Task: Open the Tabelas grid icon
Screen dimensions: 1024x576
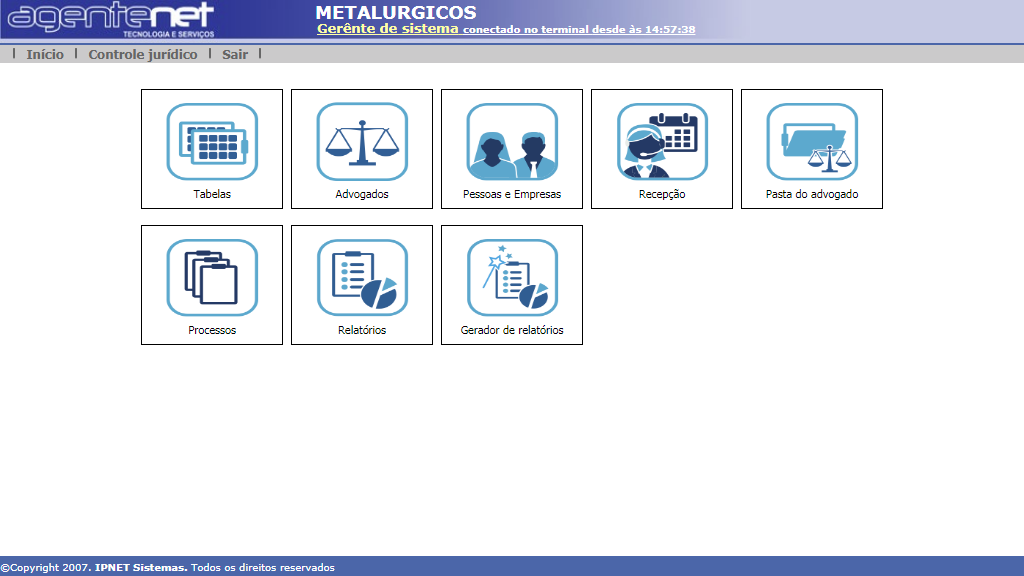Action: click(x=212, y=142)
